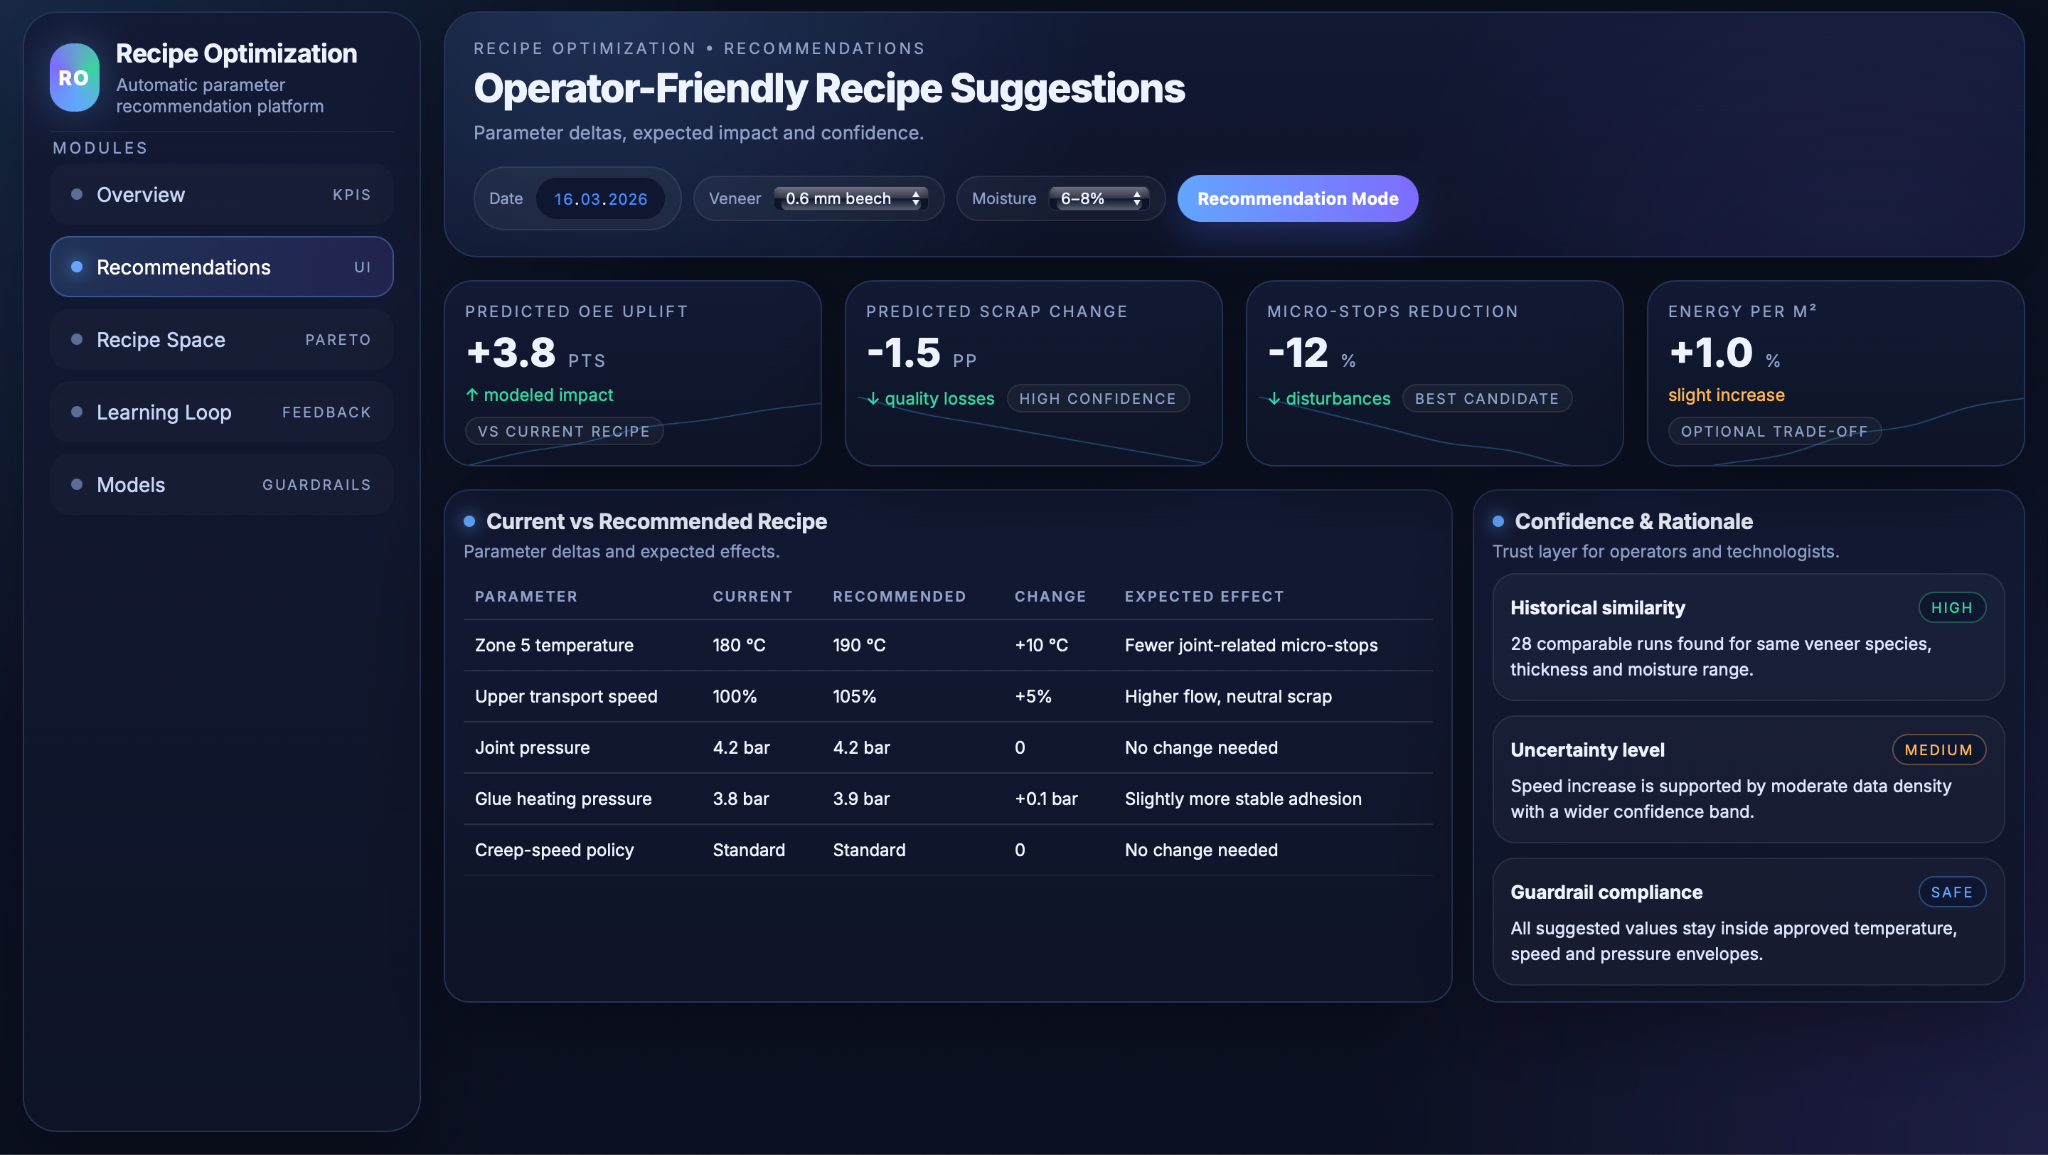Click the MEDIUM uncertainty level badge
Image resolution: width=2048 pixels, height=1155 pixels.
1937,750
